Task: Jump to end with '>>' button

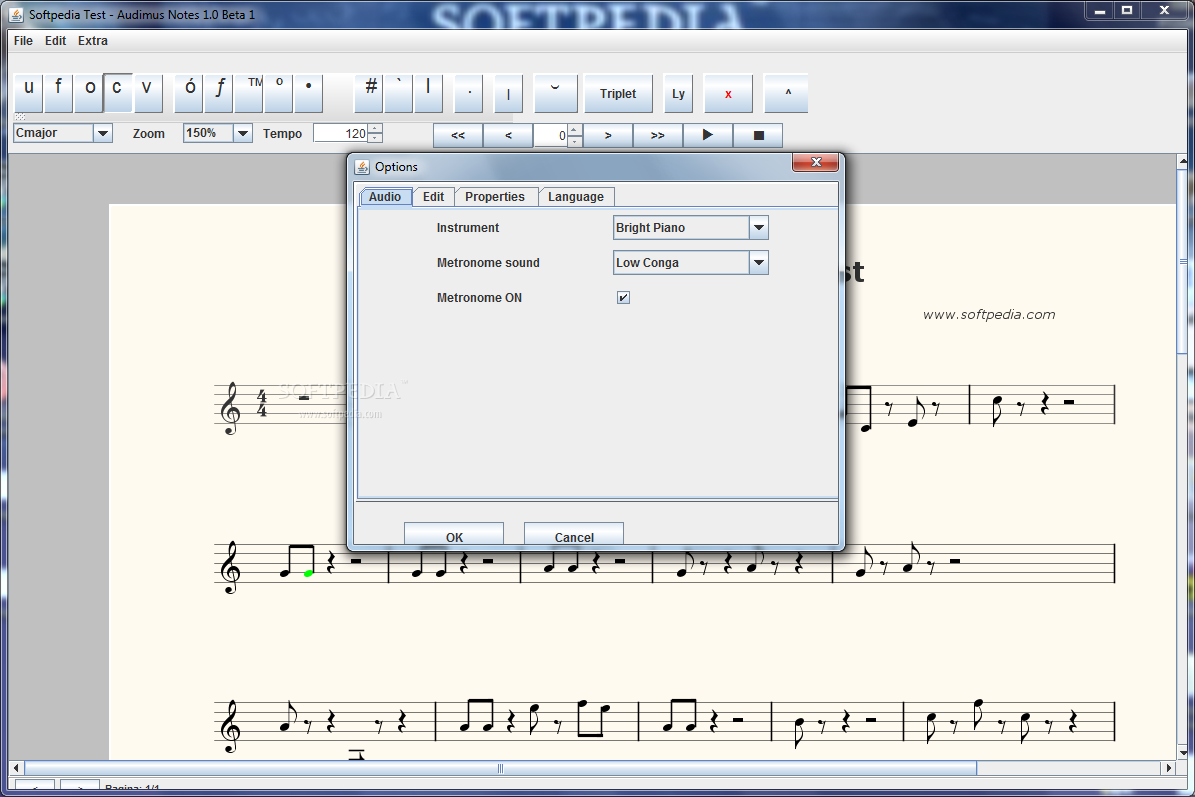Action: [x=658, y=136]
